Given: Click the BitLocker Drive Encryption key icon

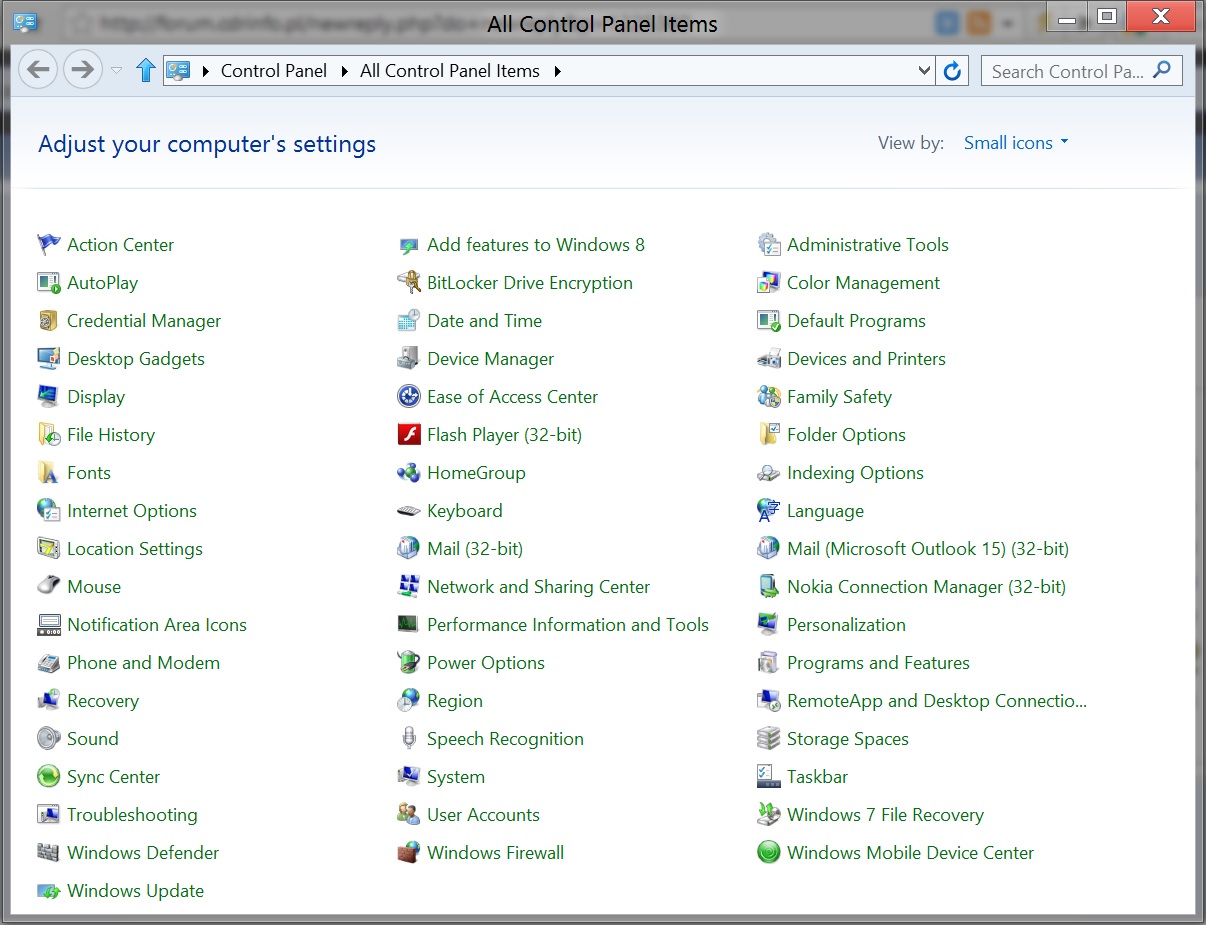Looking at the screenshot, I should [408, 282].
